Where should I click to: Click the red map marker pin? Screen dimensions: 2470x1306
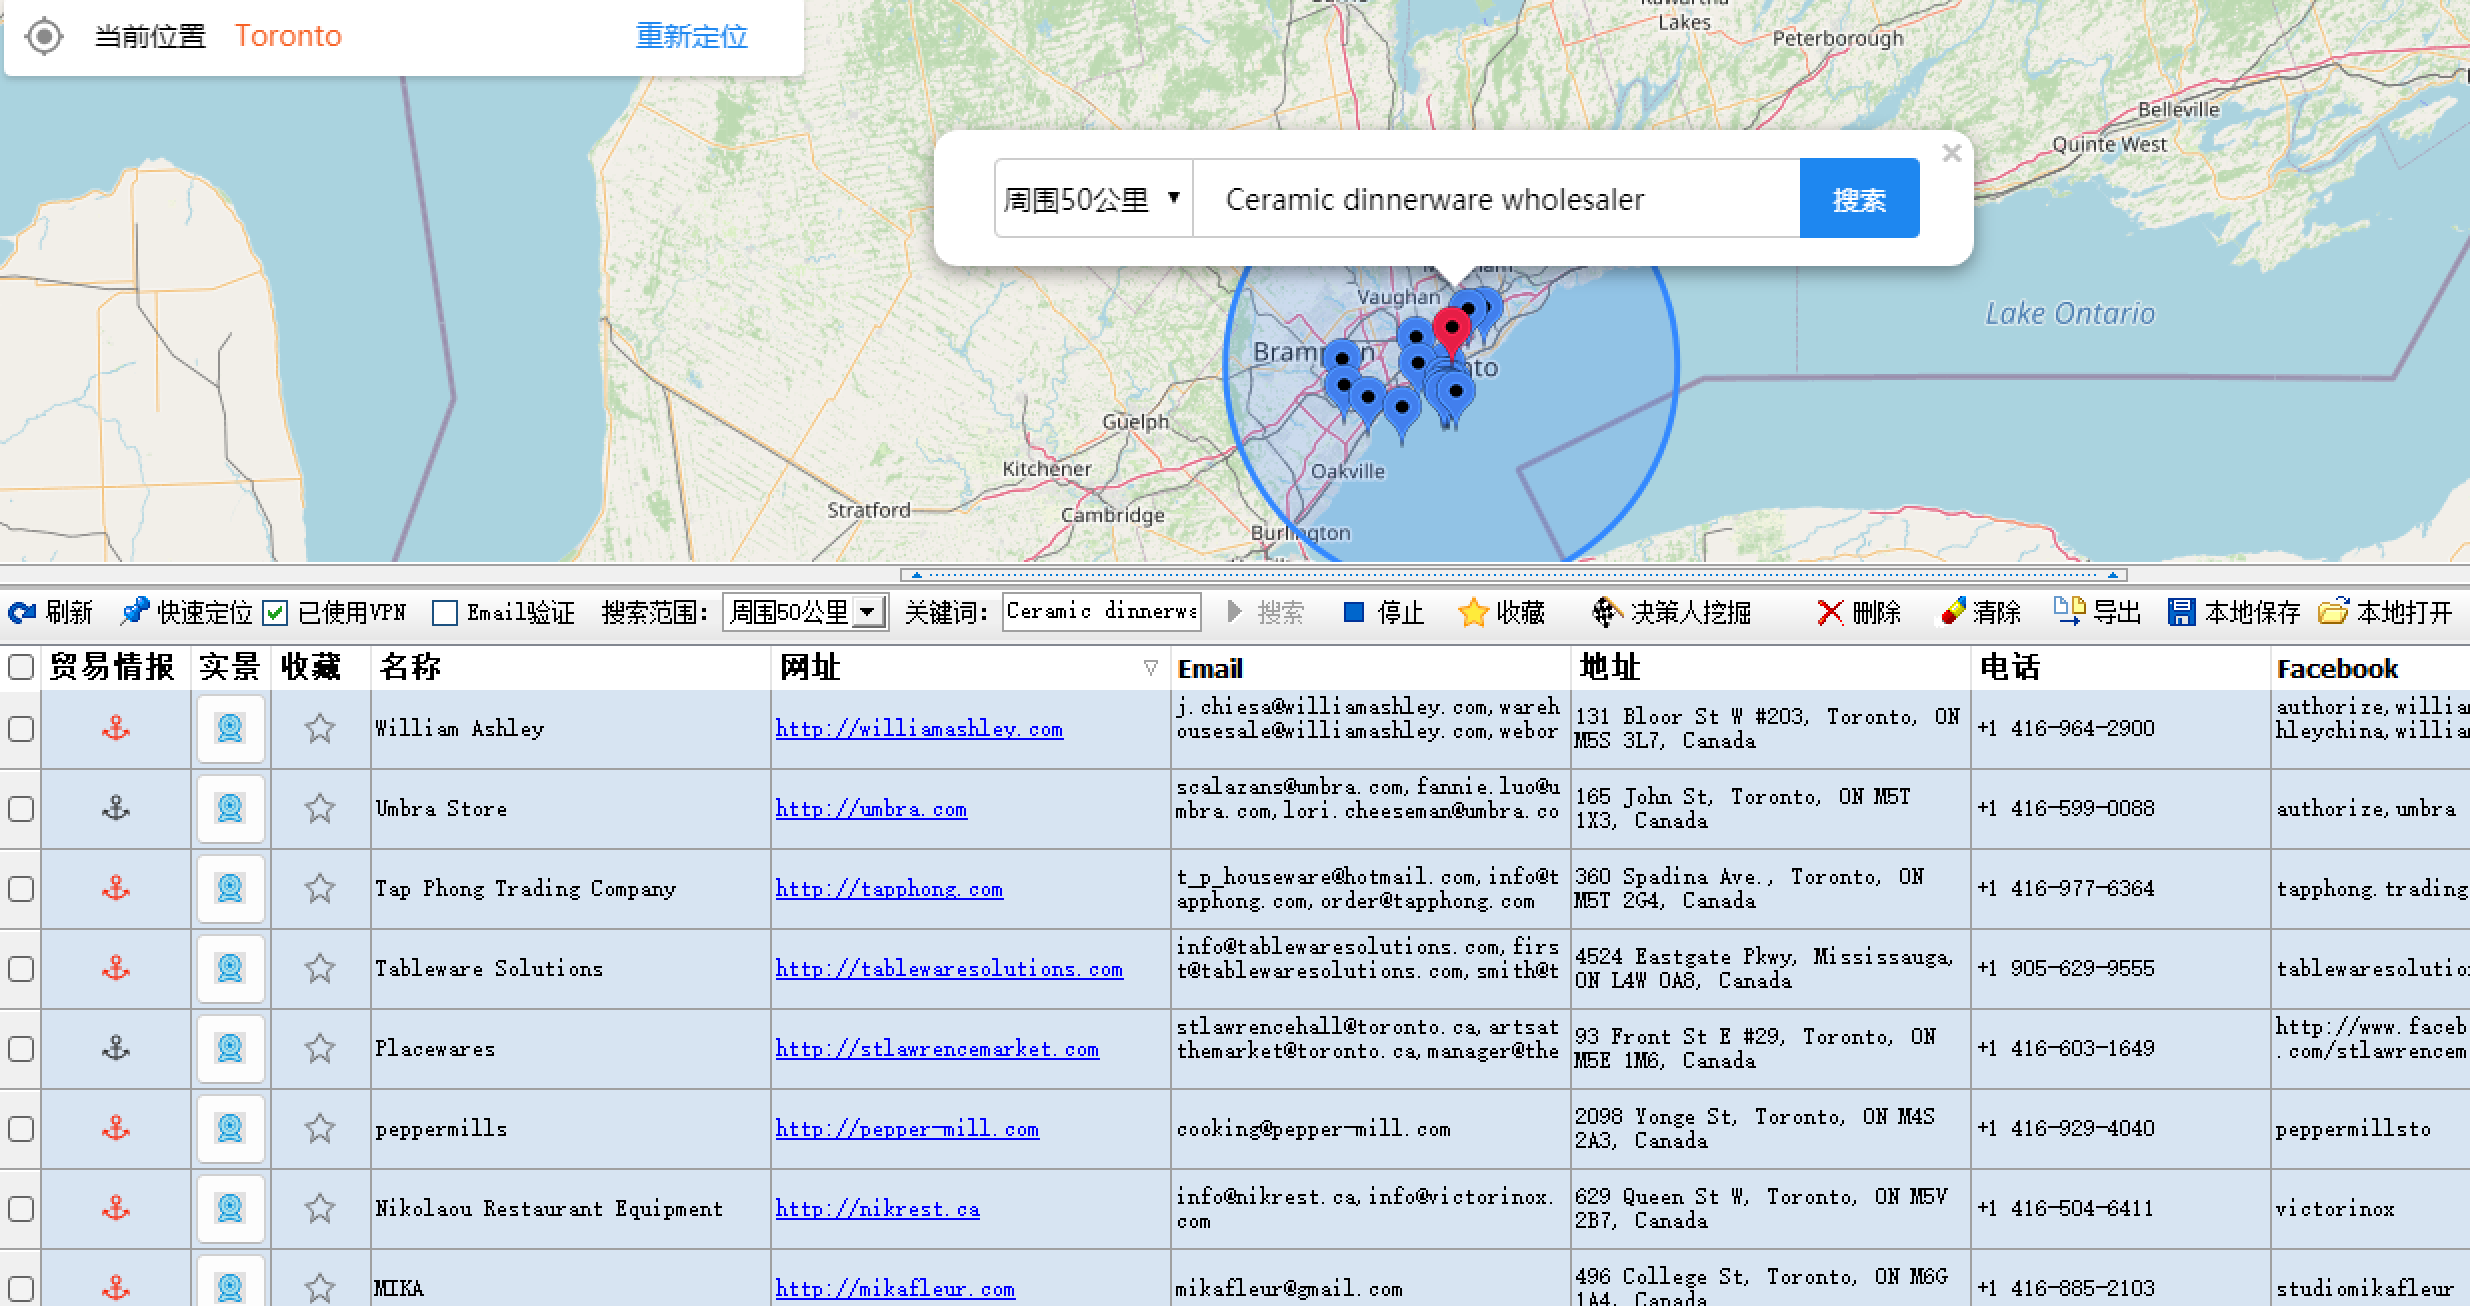[x=1451, y=333]
